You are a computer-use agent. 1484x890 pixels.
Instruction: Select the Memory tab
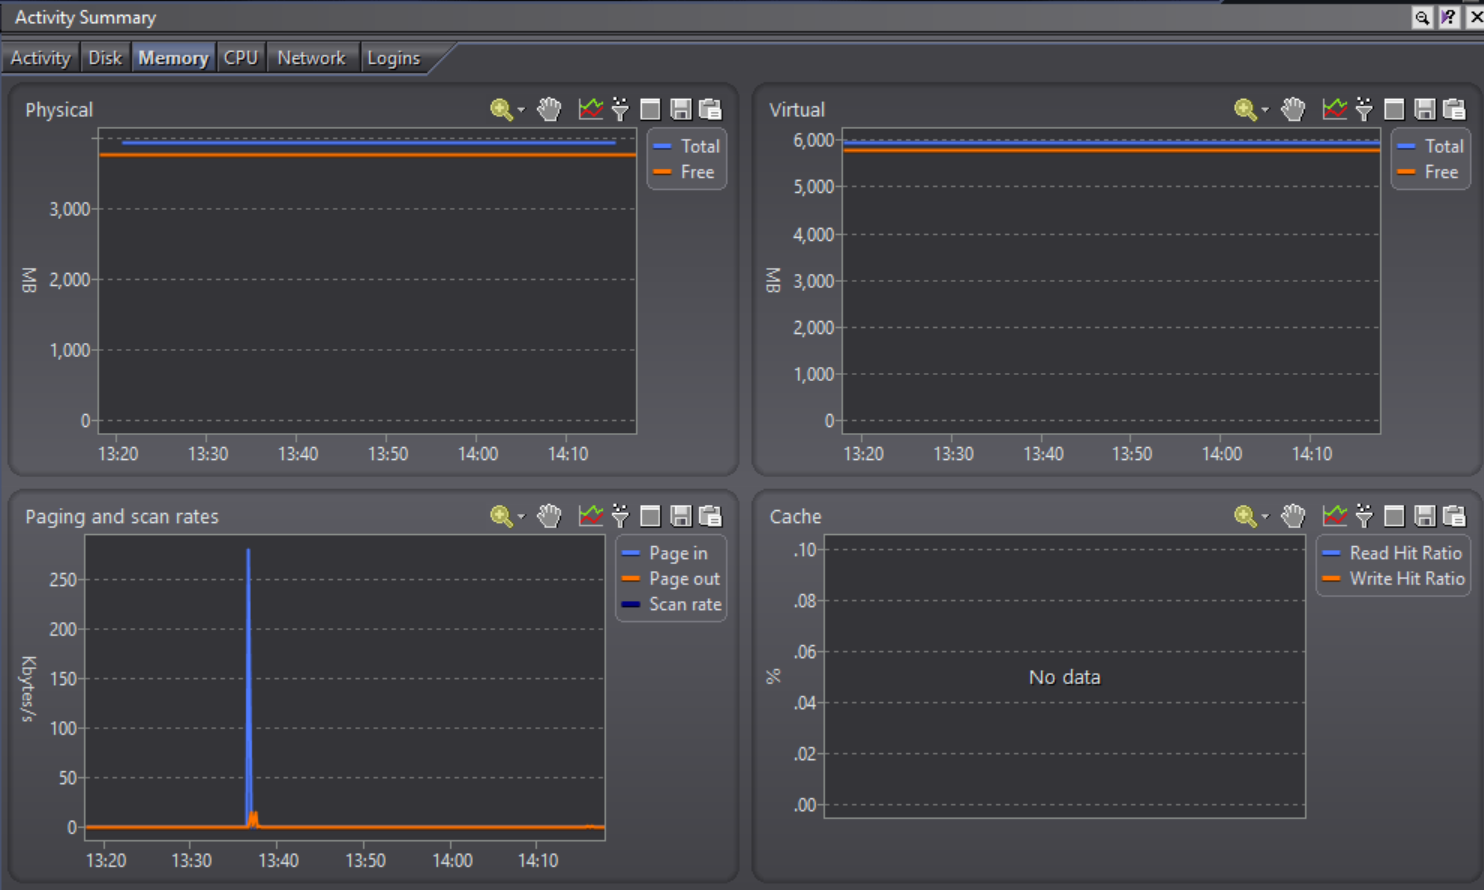pyautogui.click(x=173, y=58)
